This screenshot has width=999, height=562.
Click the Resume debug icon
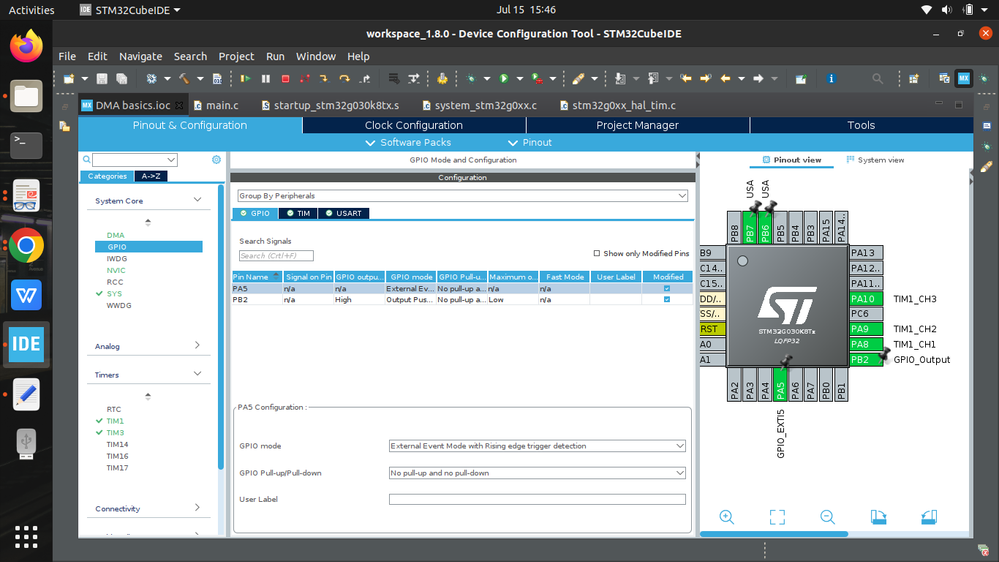tap(245, 78)
